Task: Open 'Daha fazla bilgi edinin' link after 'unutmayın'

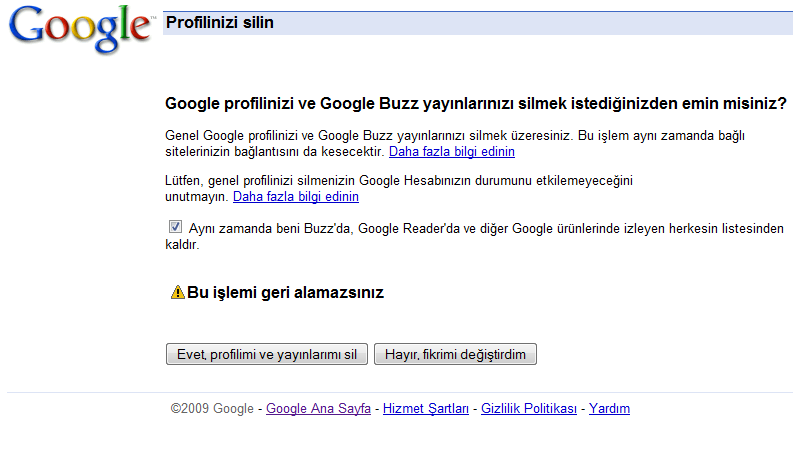Action: (x=296, y=196)
